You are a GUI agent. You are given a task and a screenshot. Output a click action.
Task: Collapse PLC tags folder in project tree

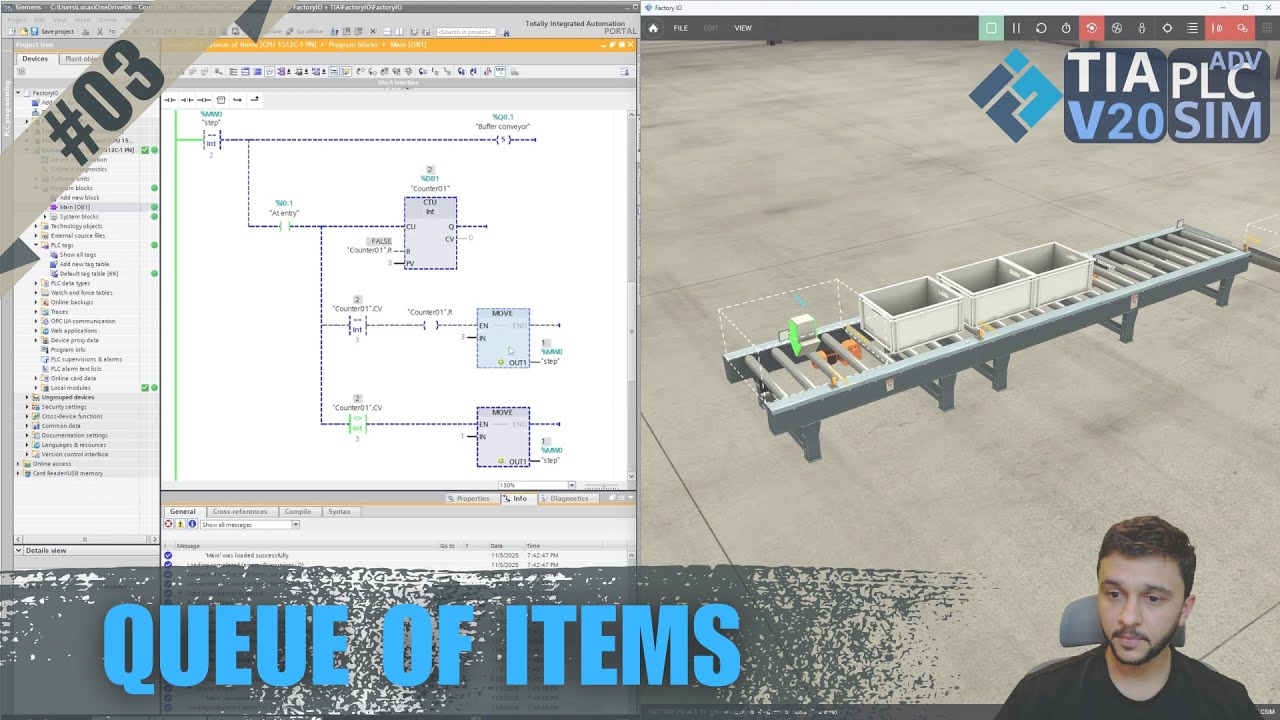point(37,245)
